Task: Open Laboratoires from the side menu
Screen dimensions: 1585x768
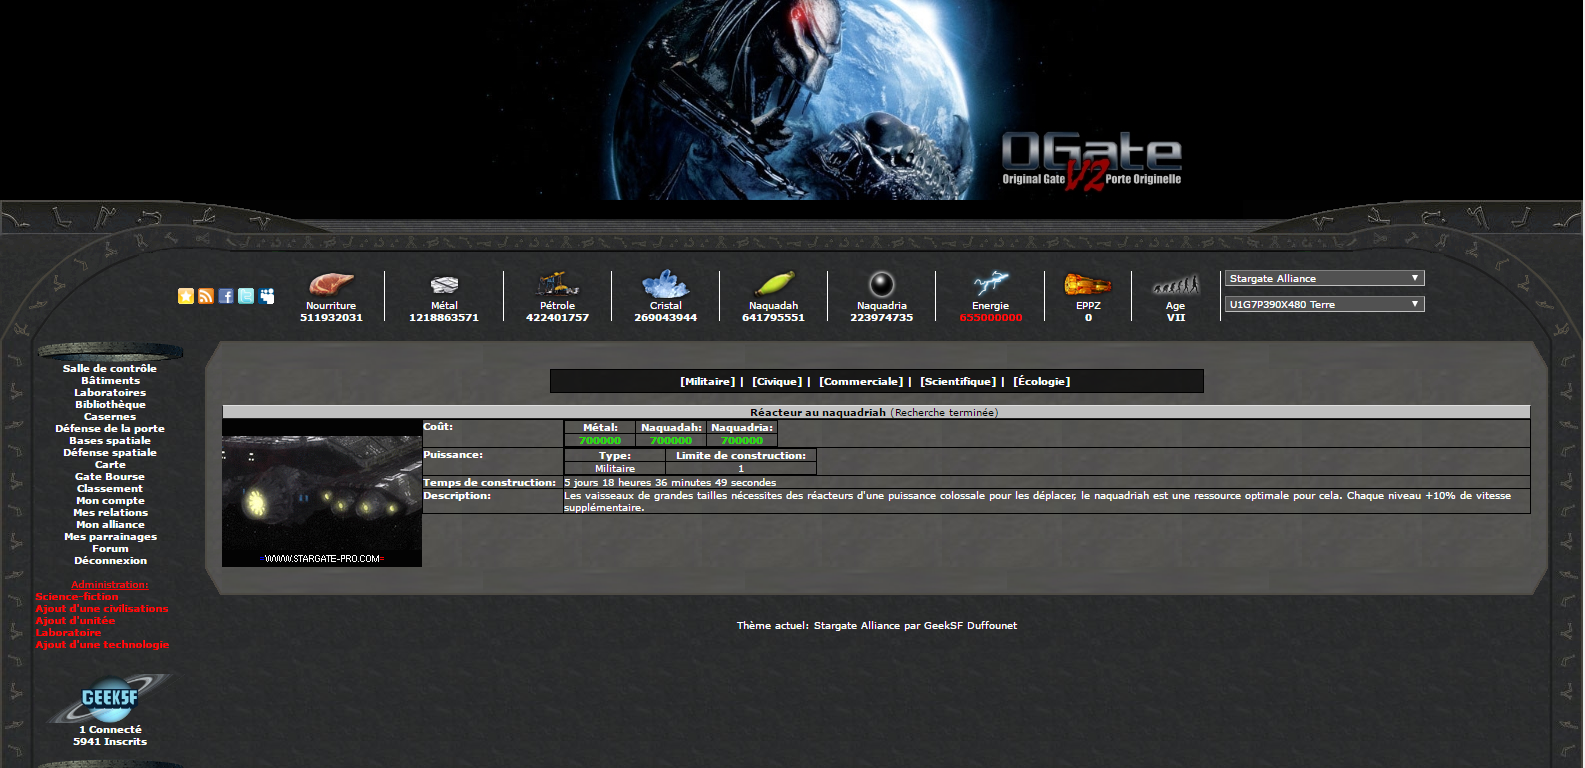Action: tap(110, 393)
